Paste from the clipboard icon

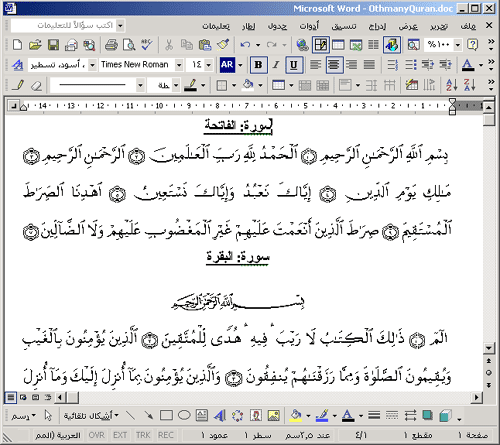pyautogui.click(x=205, y=45)
